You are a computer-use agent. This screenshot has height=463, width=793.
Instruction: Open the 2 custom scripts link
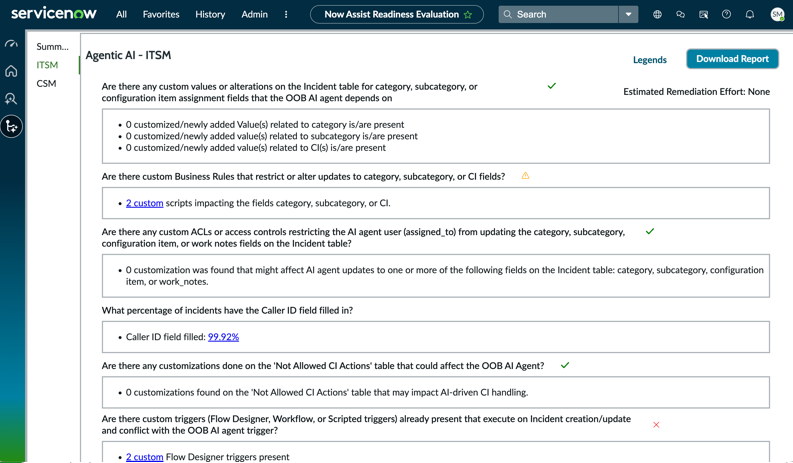coord(145,203)
